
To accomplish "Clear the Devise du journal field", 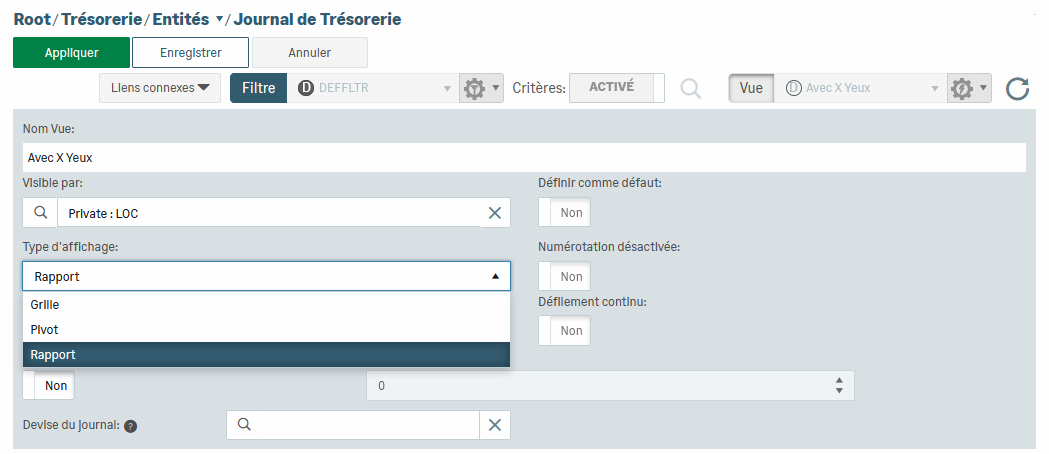I will pyautogui.click(x=494, y=425).
